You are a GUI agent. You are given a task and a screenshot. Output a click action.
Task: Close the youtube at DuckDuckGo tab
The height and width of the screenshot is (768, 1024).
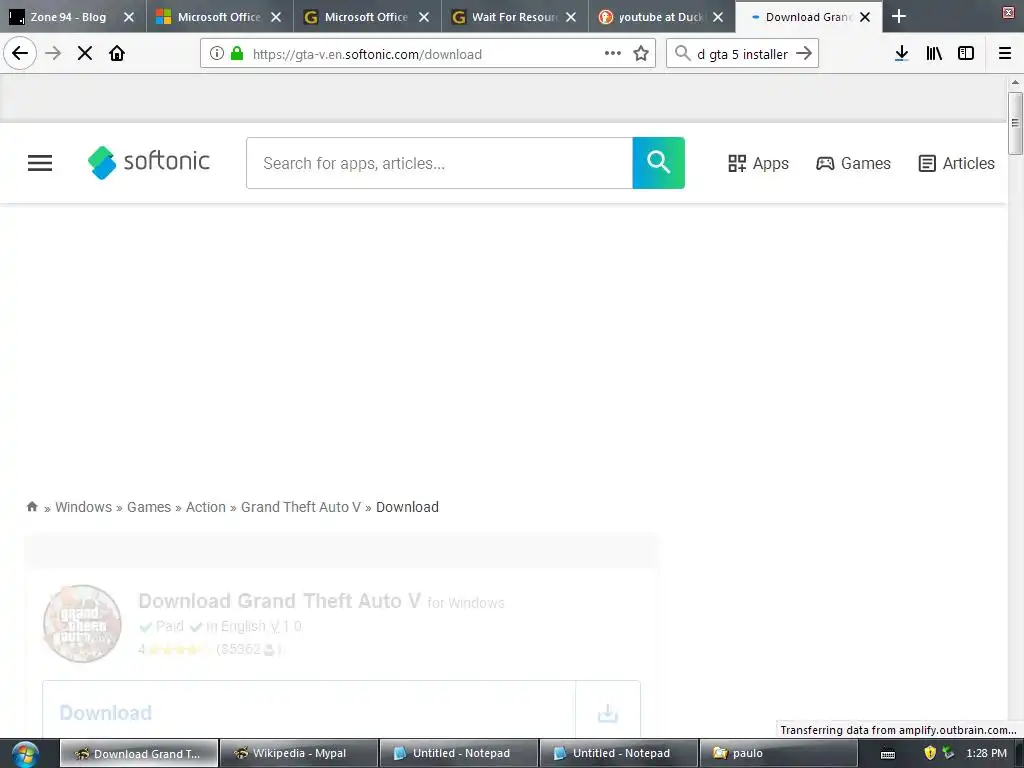coord(718,17)
